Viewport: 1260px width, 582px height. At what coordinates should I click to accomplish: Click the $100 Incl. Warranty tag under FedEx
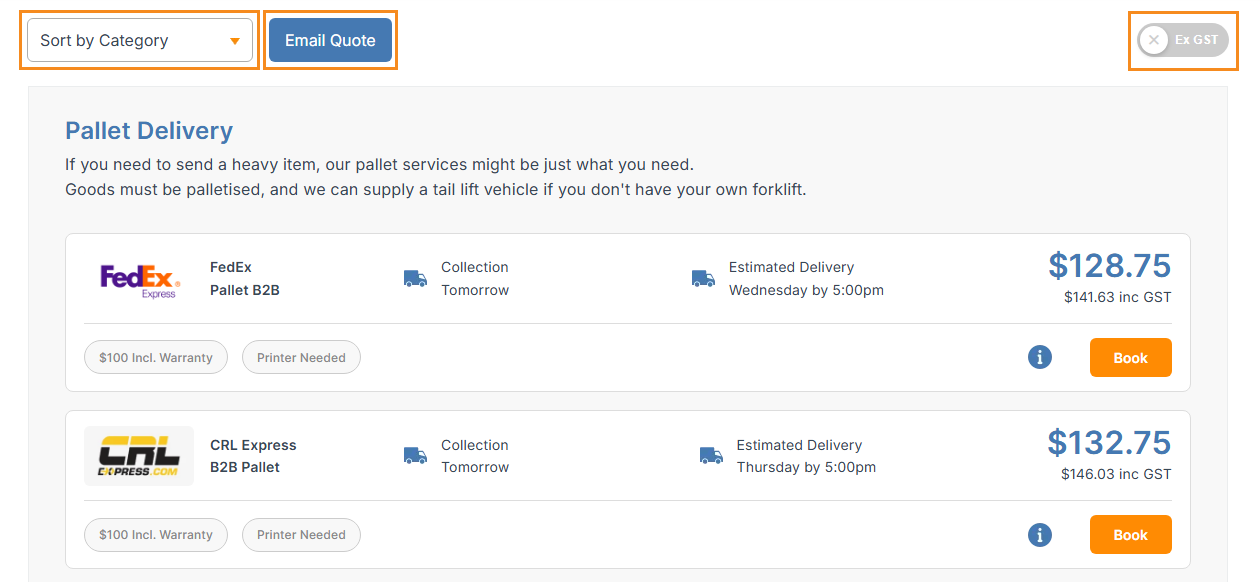pyautogui.click(x=156, y=357)
